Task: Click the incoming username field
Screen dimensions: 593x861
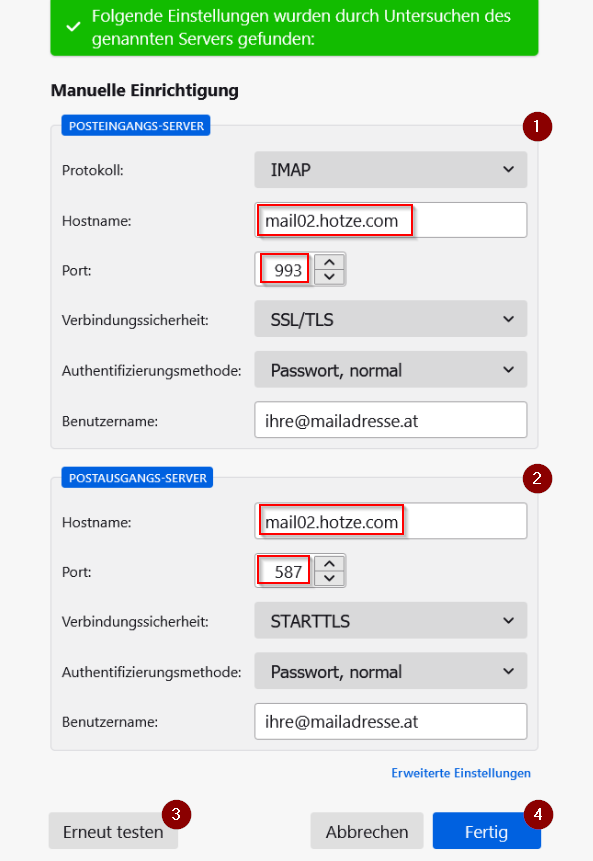Action: point(390,420)
